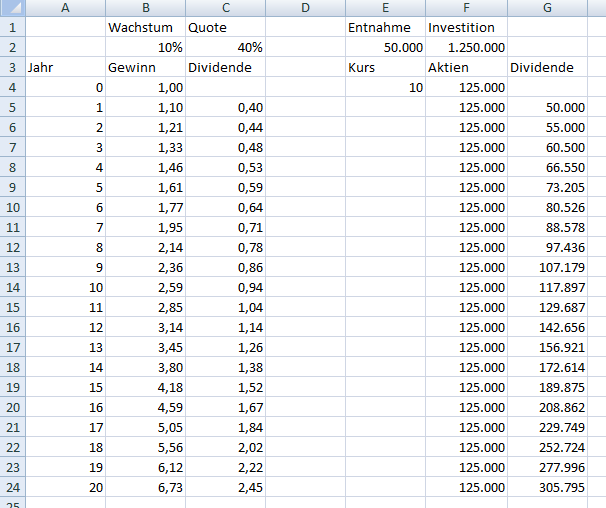Select the cell showing 252.724
The height and width of the screenshot is (508, 606).
pos(547,447)
